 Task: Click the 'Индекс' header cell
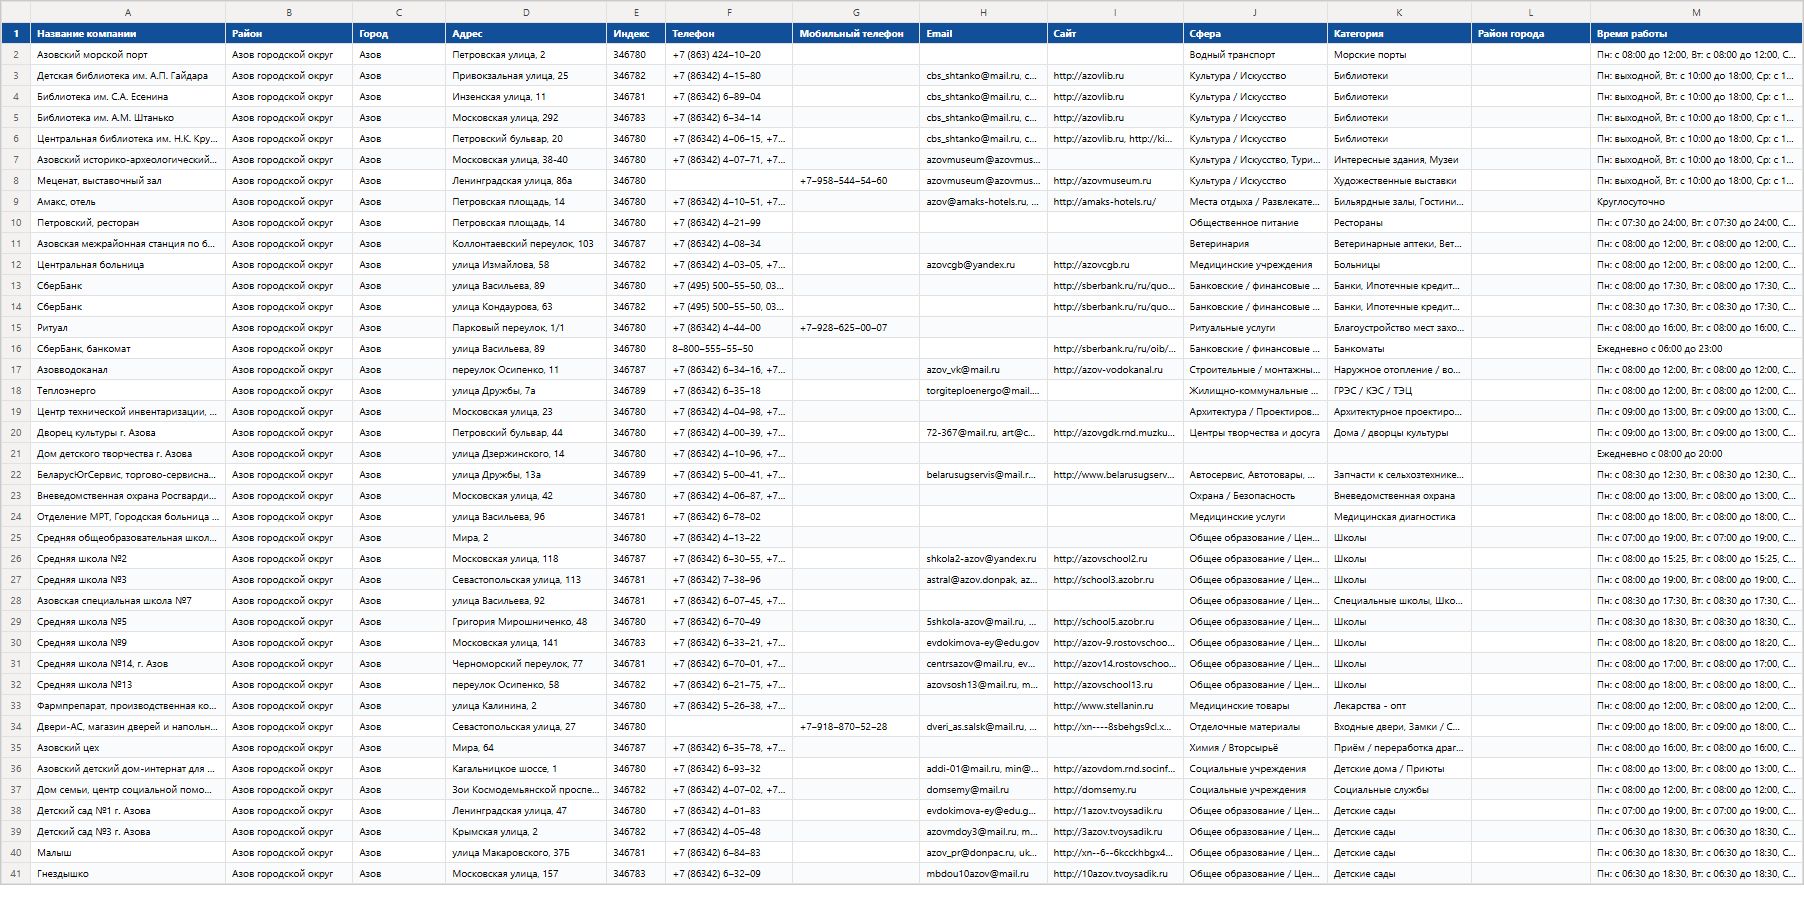click(636, 34)
